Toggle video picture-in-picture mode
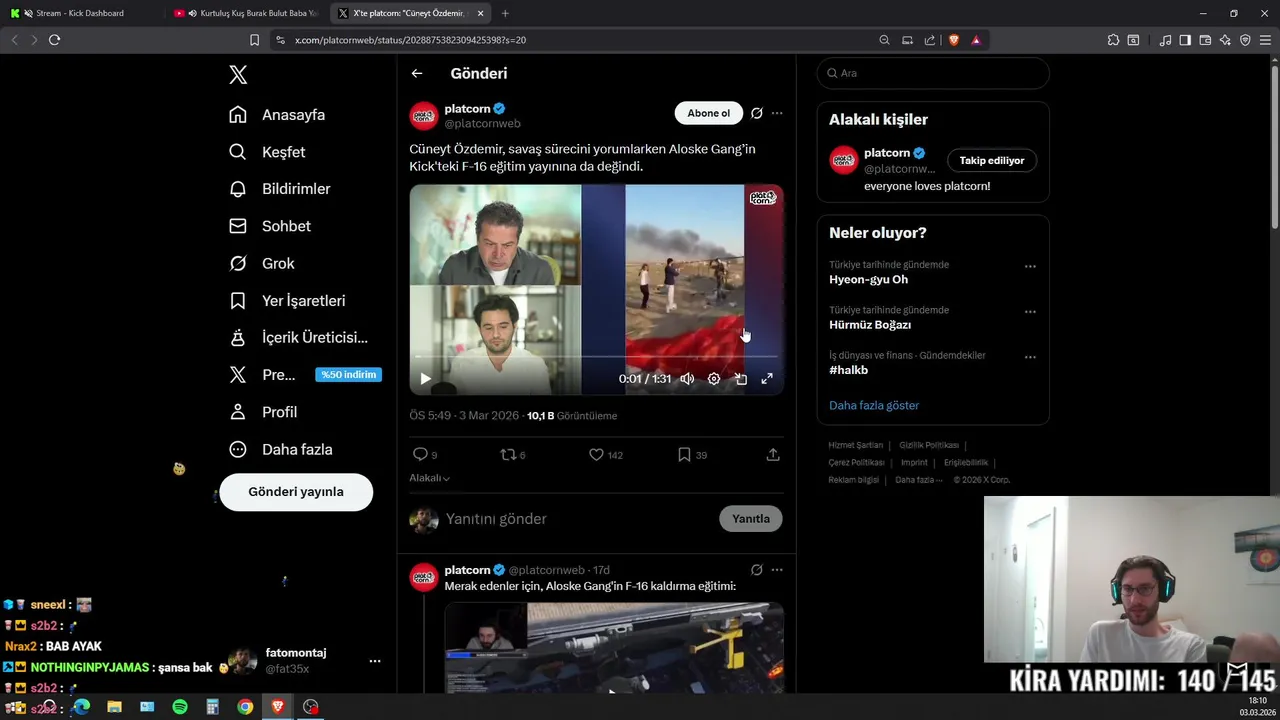This screenshot has height=720, width=1280. coord(741,379)
